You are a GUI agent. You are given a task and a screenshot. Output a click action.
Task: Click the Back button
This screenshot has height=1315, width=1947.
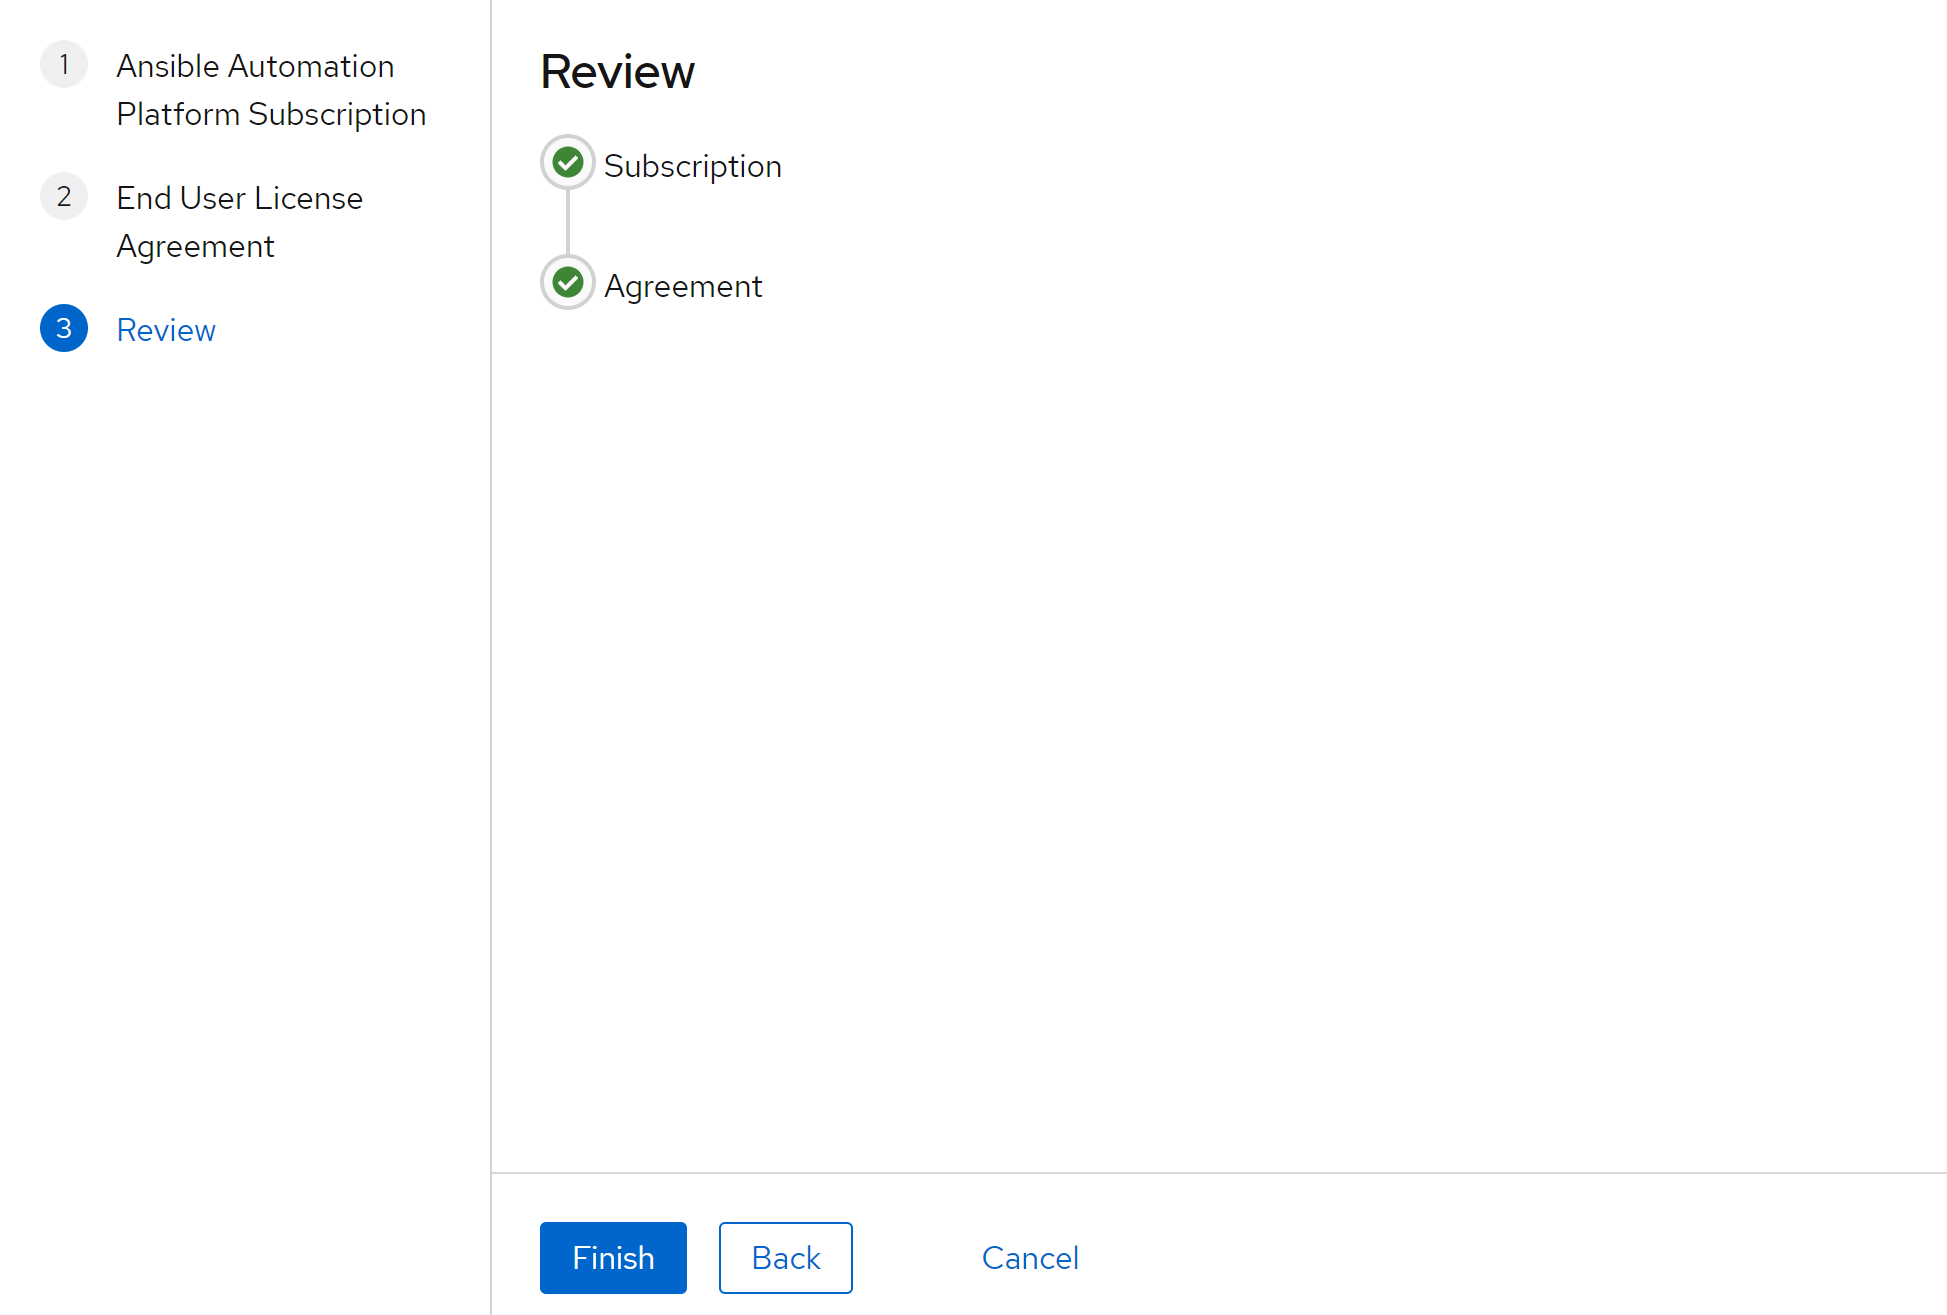[785, 1257]
